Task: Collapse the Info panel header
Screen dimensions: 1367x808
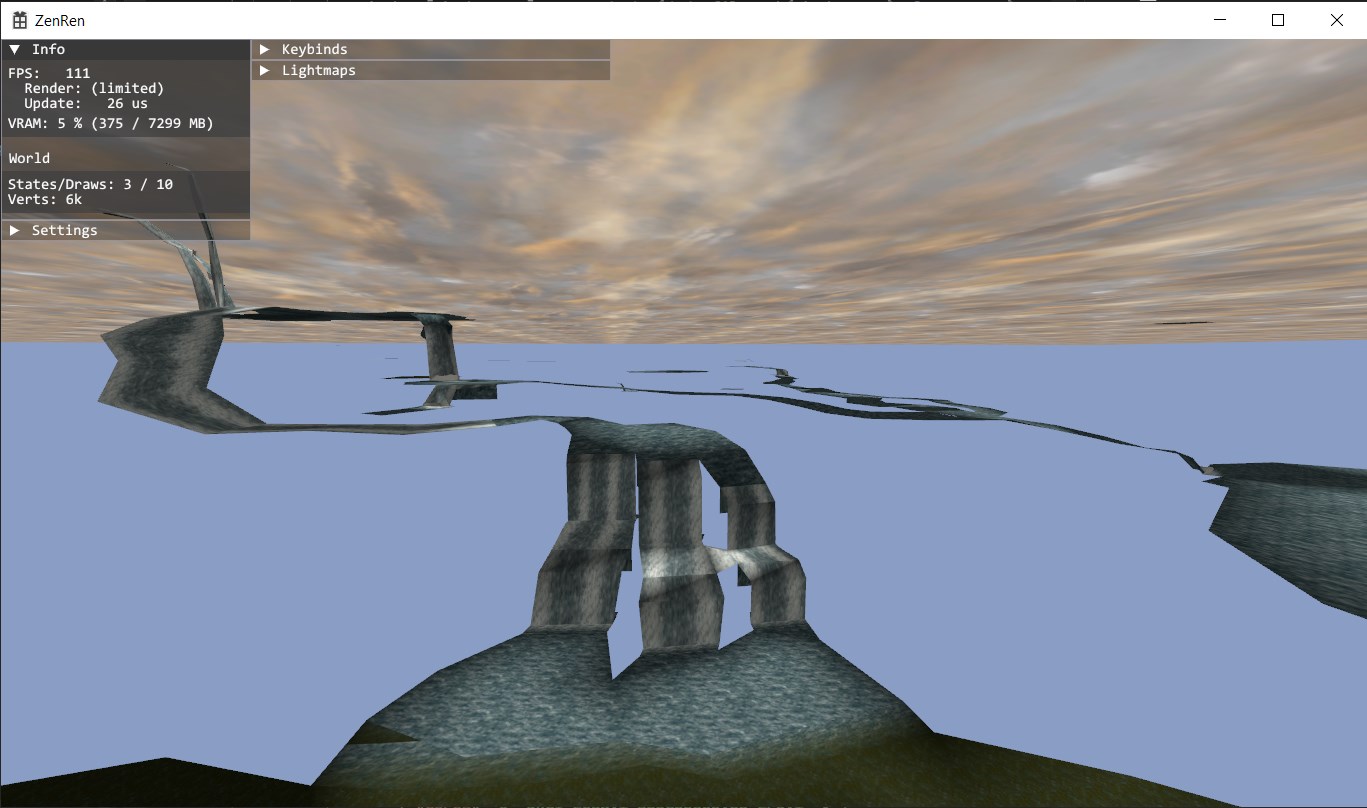Action: click(x=125, y=49)
